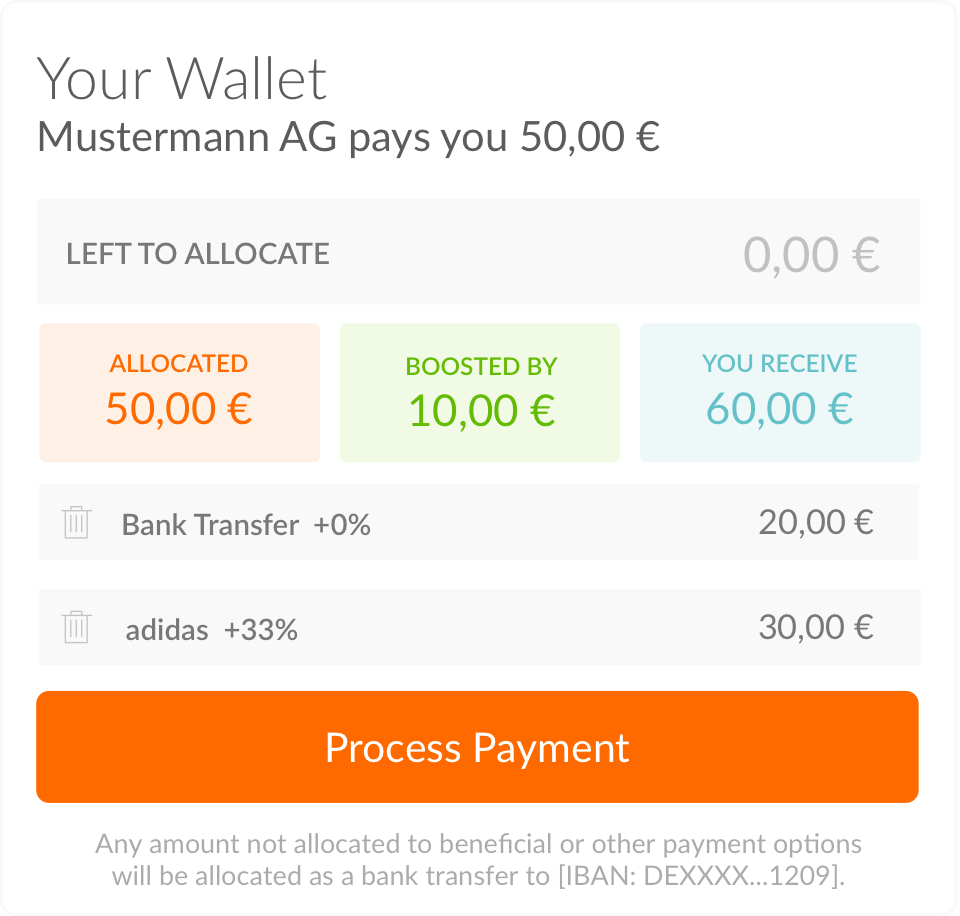This screenshot has height=916, width=960.
Task: Open the LEFT TO ALLOCATE section
Action: [x=198, y=253]
